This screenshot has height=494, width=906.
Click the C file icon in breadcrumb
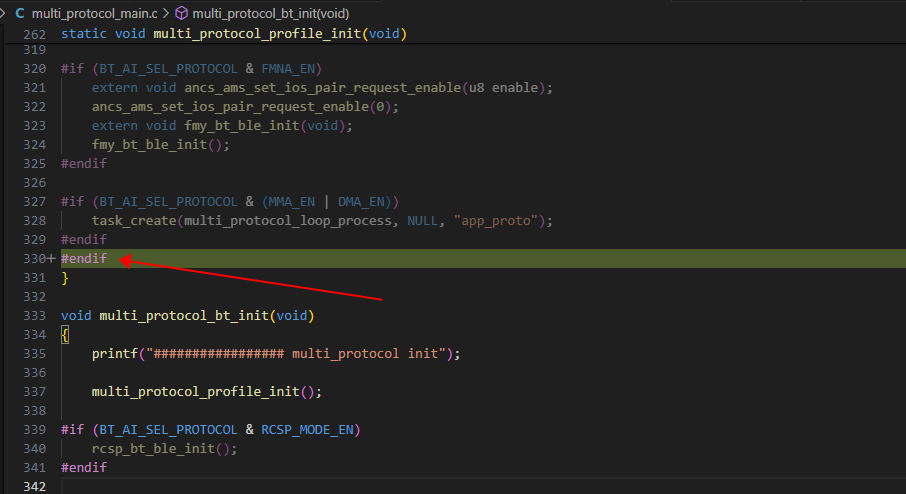coord(20,13)
